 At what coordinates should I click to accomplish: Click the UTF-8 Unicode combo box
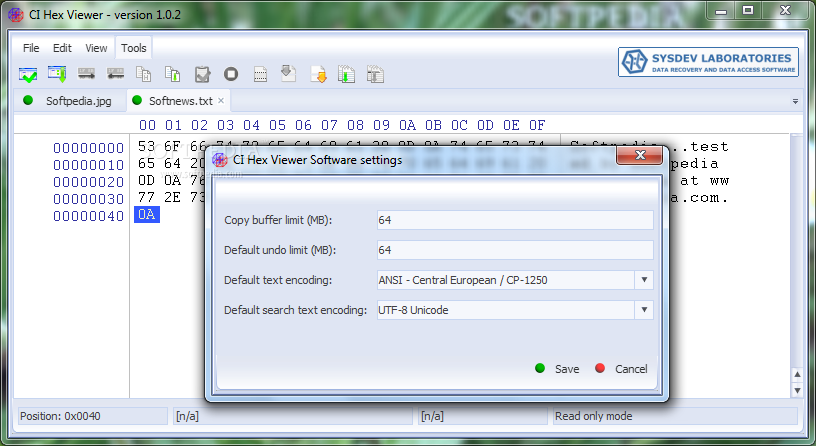pos(515,310)
